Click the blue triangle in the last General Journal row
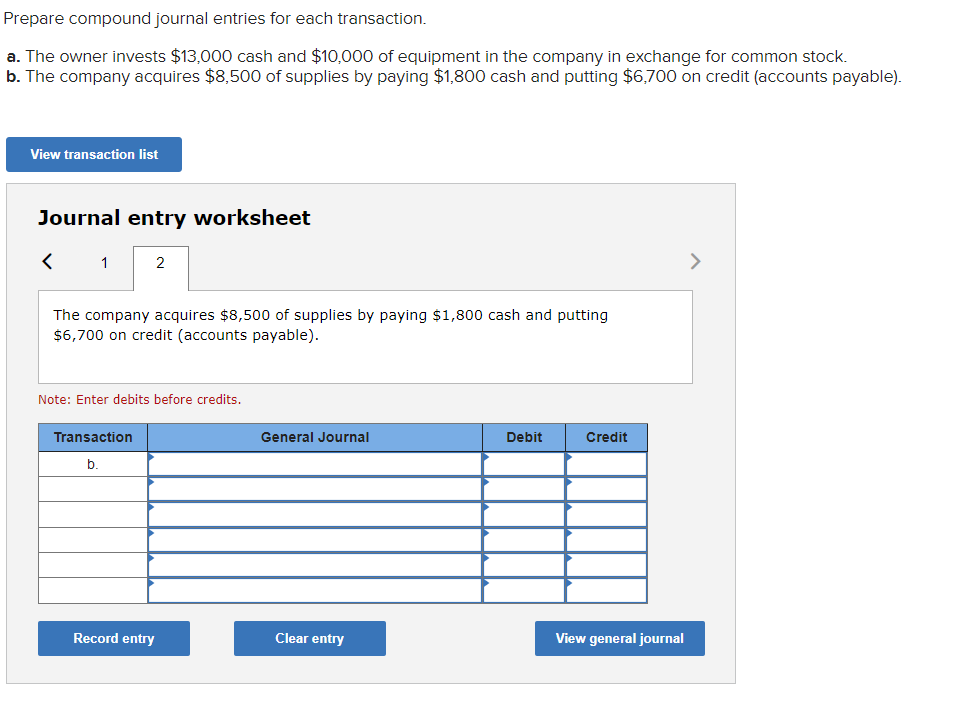Image resolution: width=973 pixels, height=708 pixels. (x=152, y=585)
